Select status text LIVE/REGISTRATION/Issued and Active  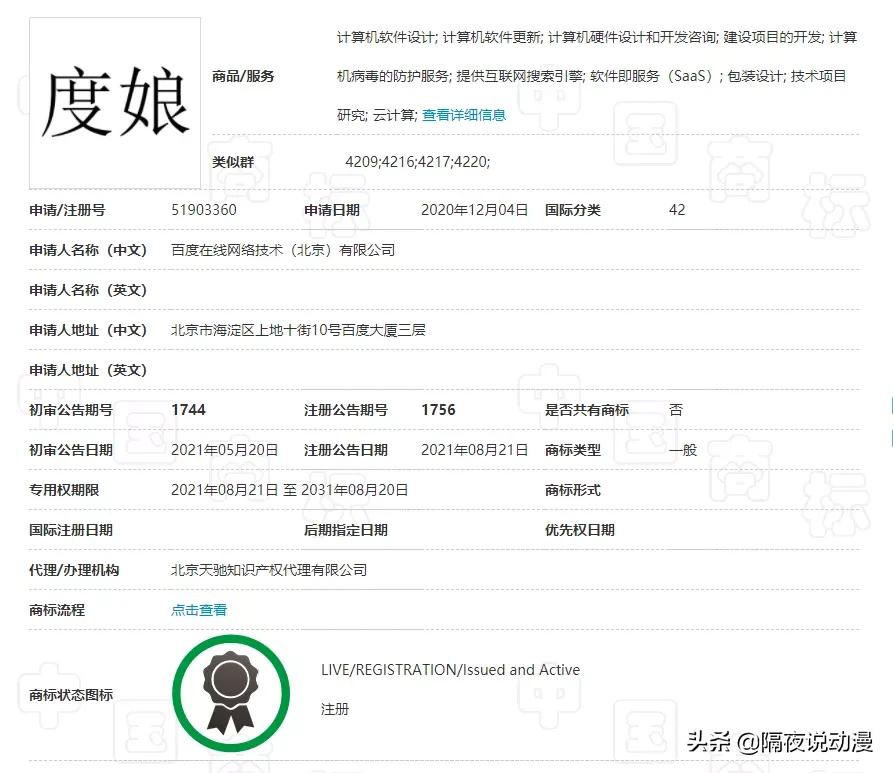(449, 669)
